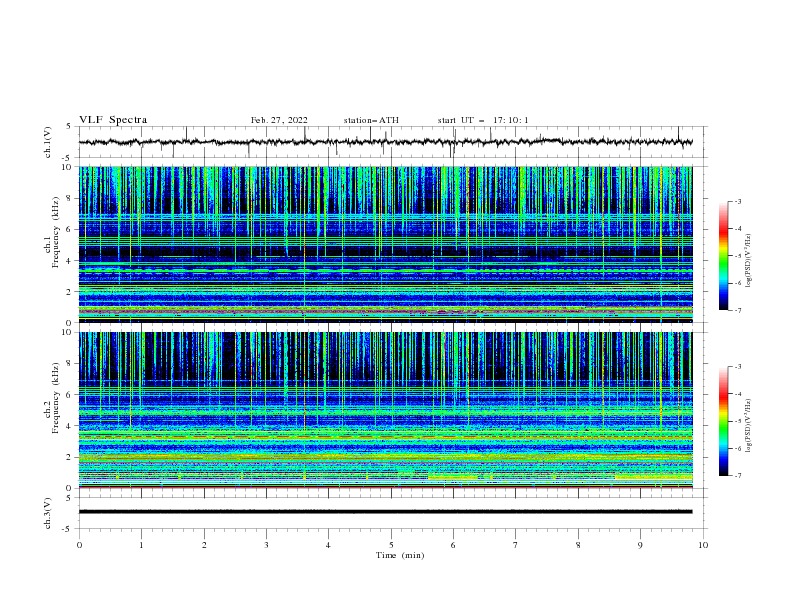Click time axis tick label "3"
The width and height of the screenshot is (792, 612).
click(x=266, y=545)
